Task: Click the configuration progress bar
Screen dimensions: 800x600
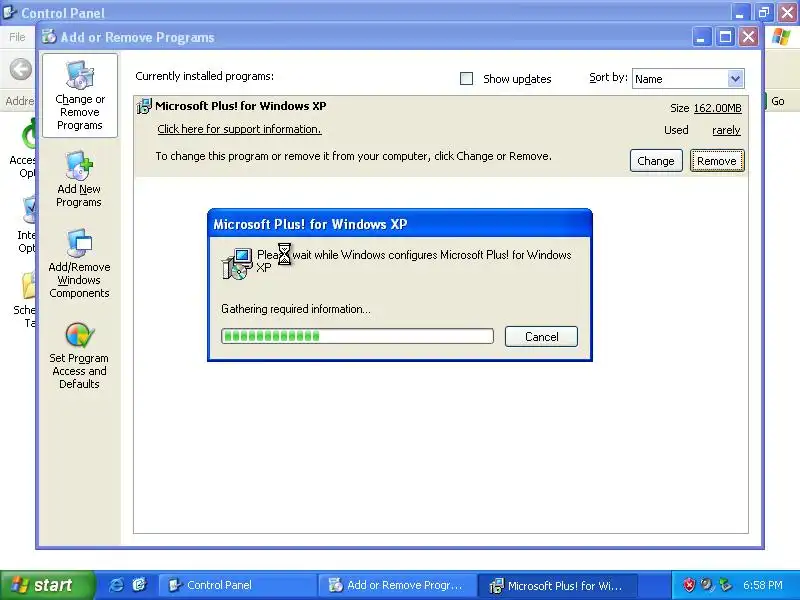Action: coord(357,336)
